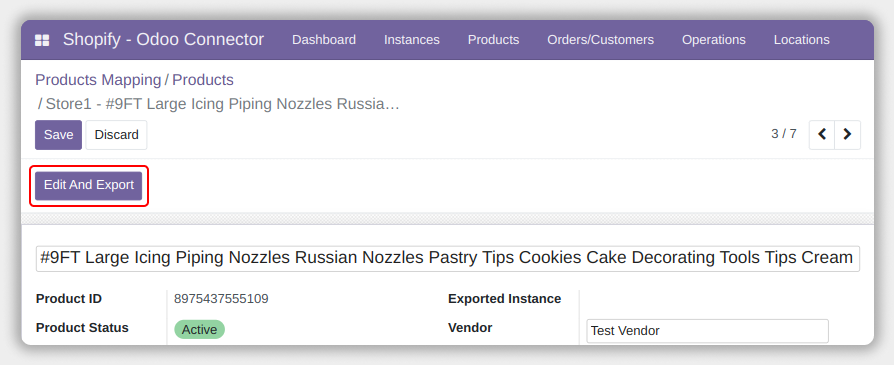Click the Exported Instance label
894x365 pixels.
click(505, 299)
